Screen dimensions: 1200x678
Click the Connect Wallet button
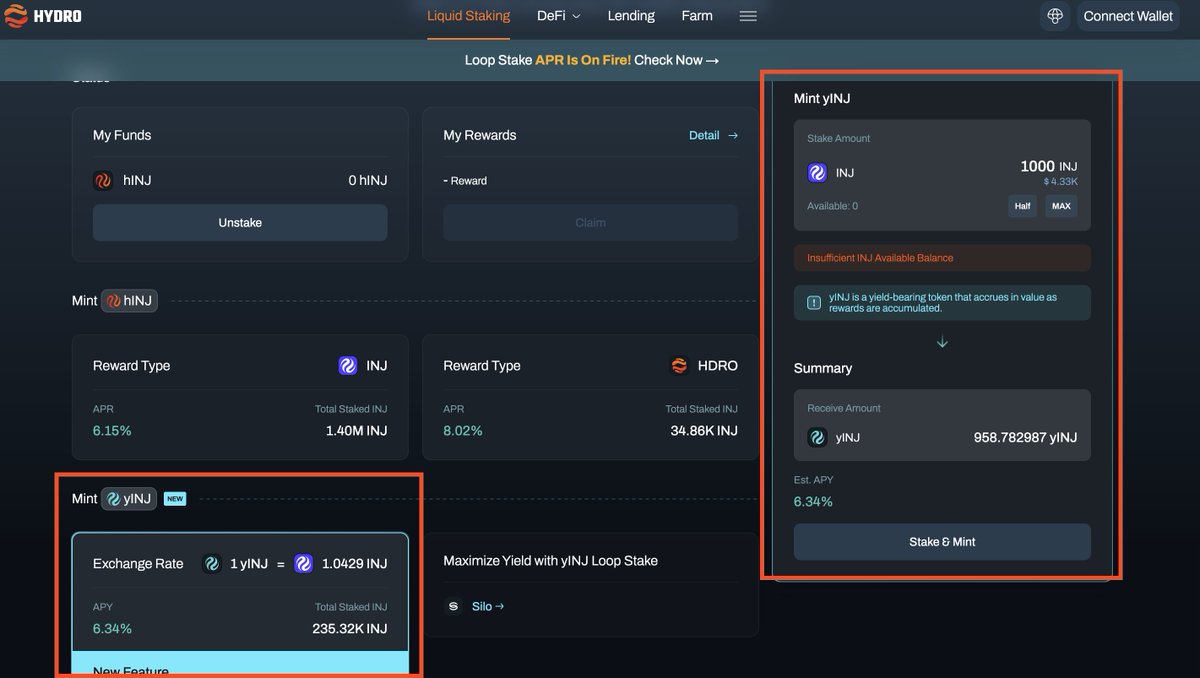tap(1128, 16)
